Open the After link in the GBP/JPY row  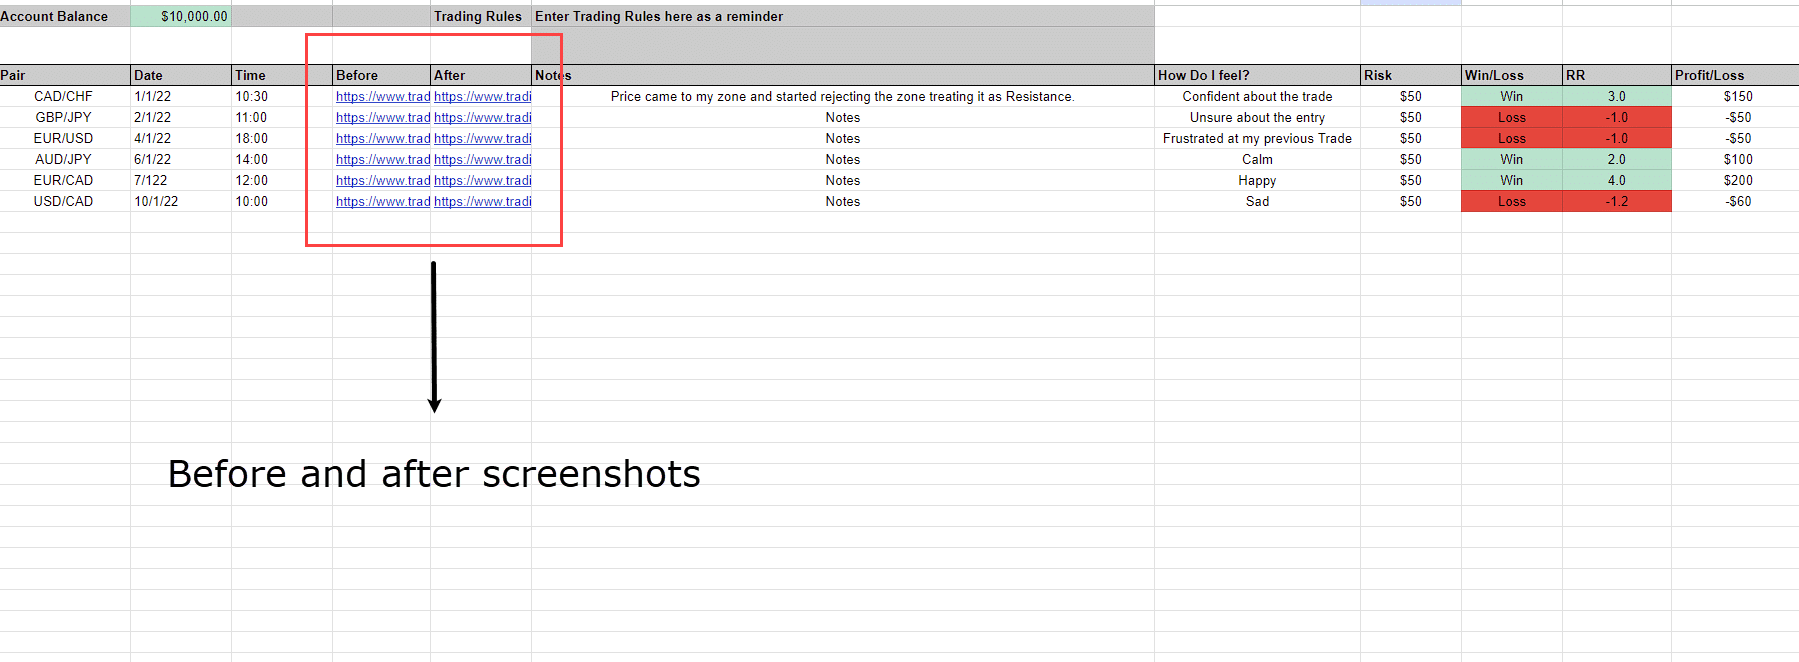(483, 118)
